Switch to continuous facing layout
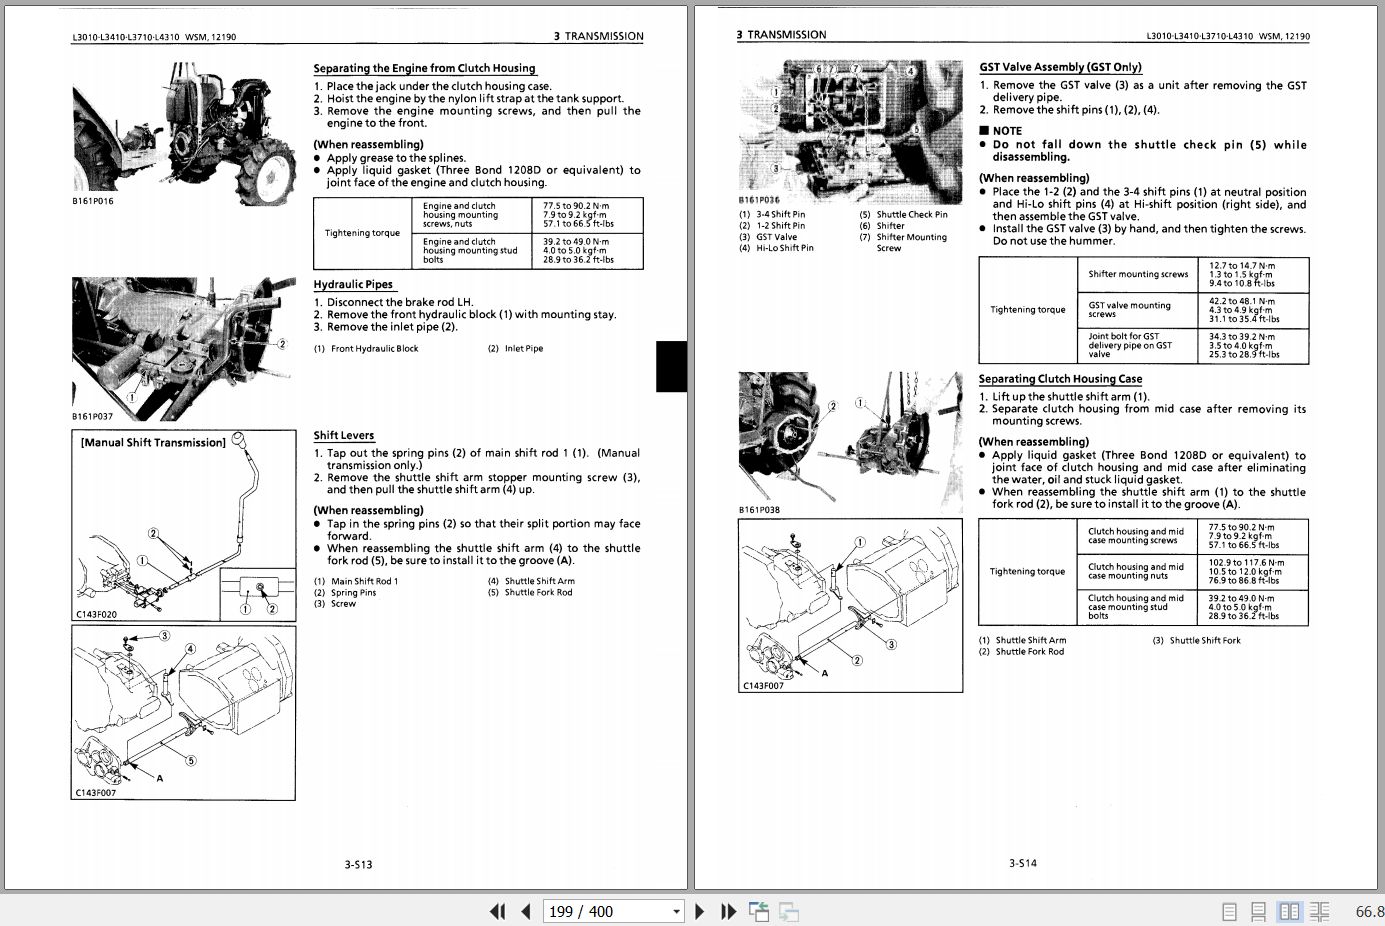 pos(1320,911)
